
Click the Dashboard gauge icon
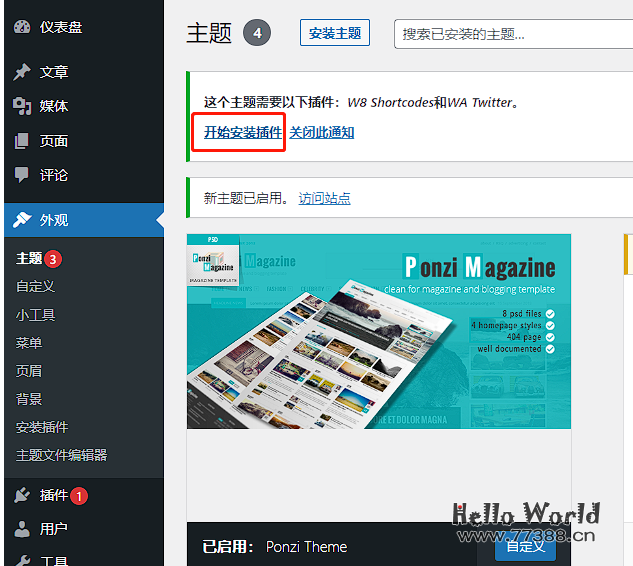[22, 27]
